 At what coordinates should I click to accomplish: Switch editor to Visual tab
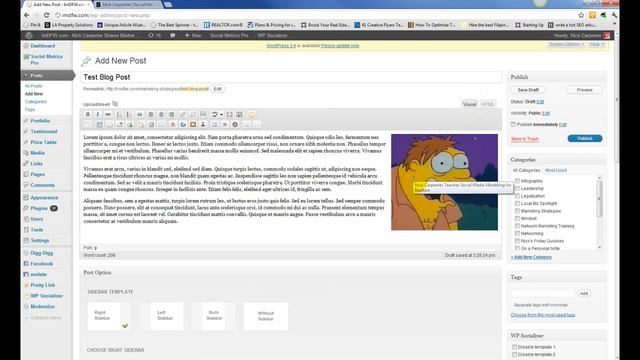[469, 104]
